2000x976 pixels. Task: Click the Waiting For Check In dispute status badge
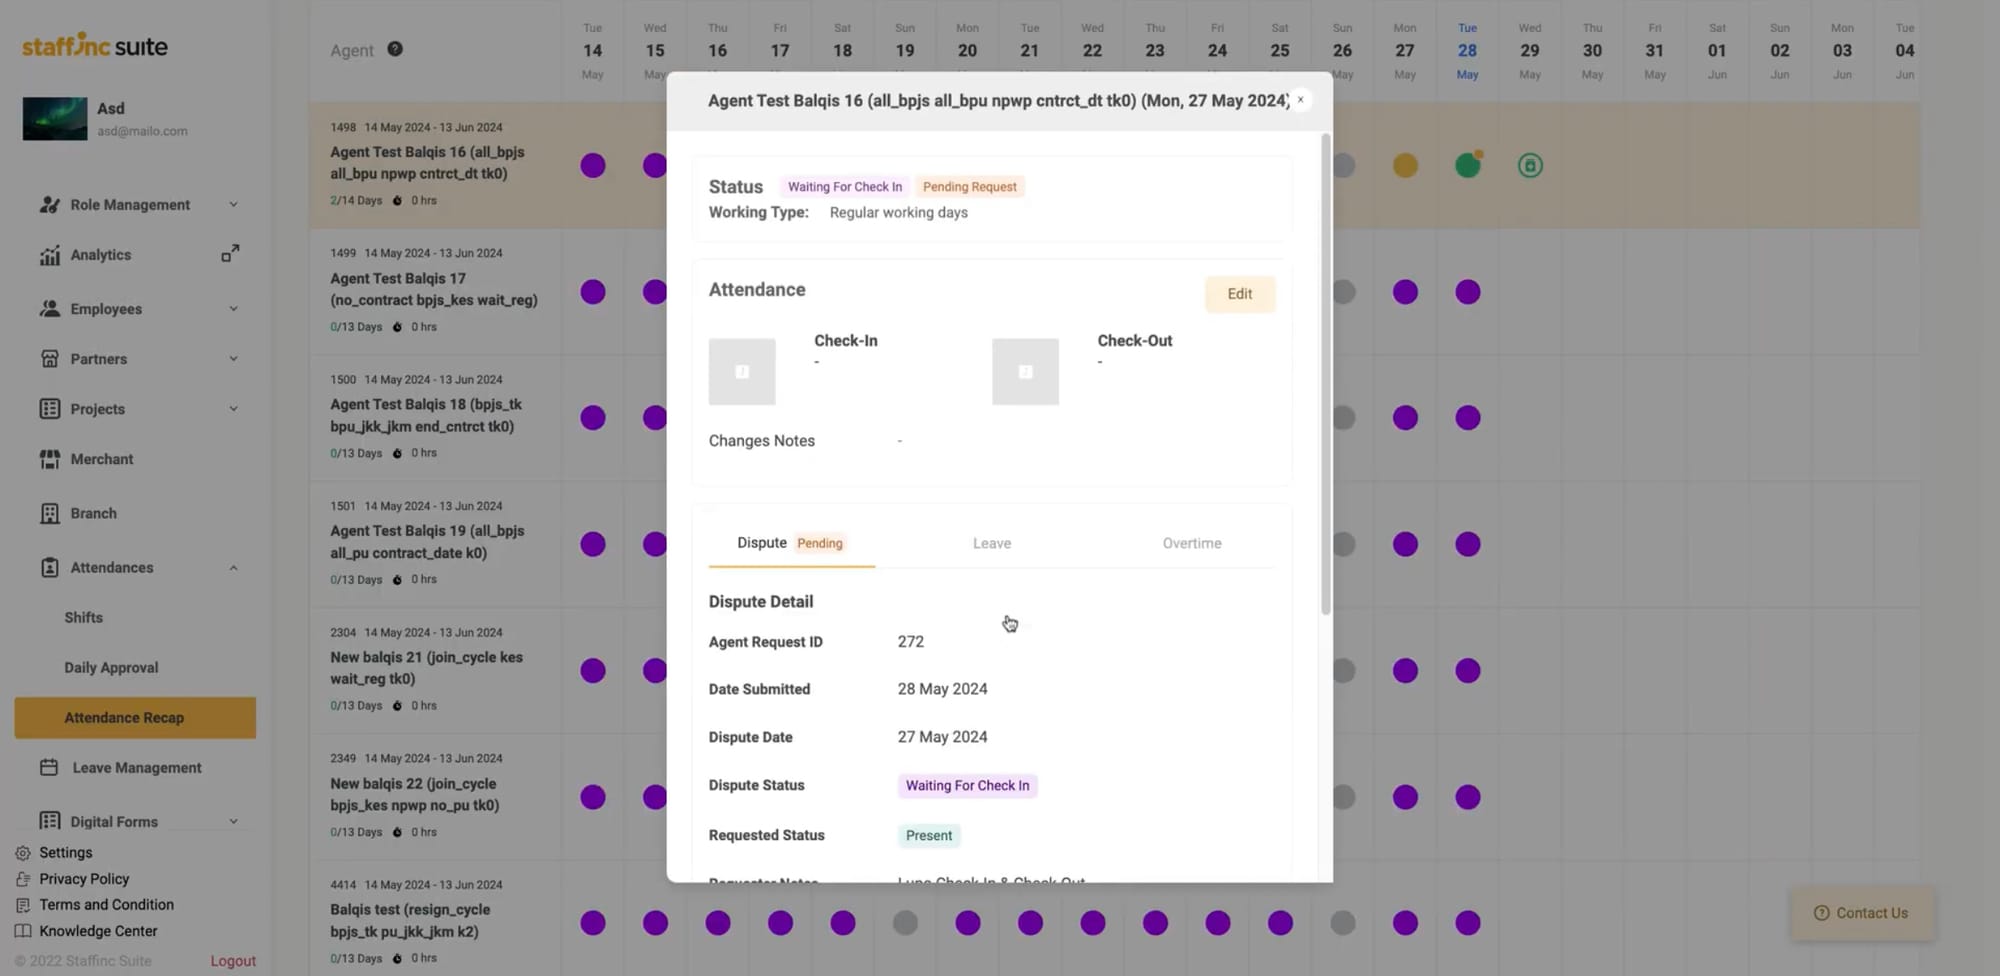click(x=967, y=786)
